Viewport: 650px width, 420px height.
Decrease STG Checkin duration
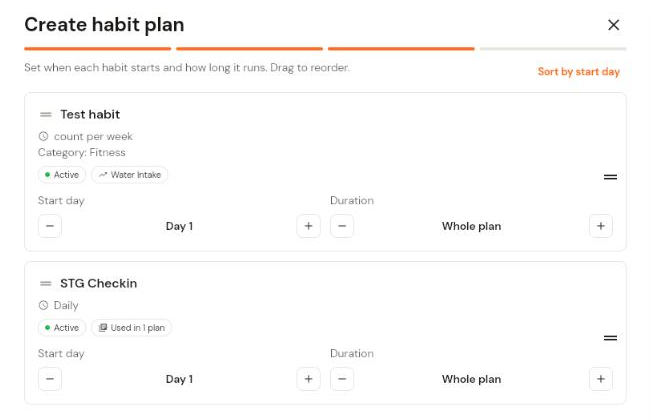(x=342, y=379)
